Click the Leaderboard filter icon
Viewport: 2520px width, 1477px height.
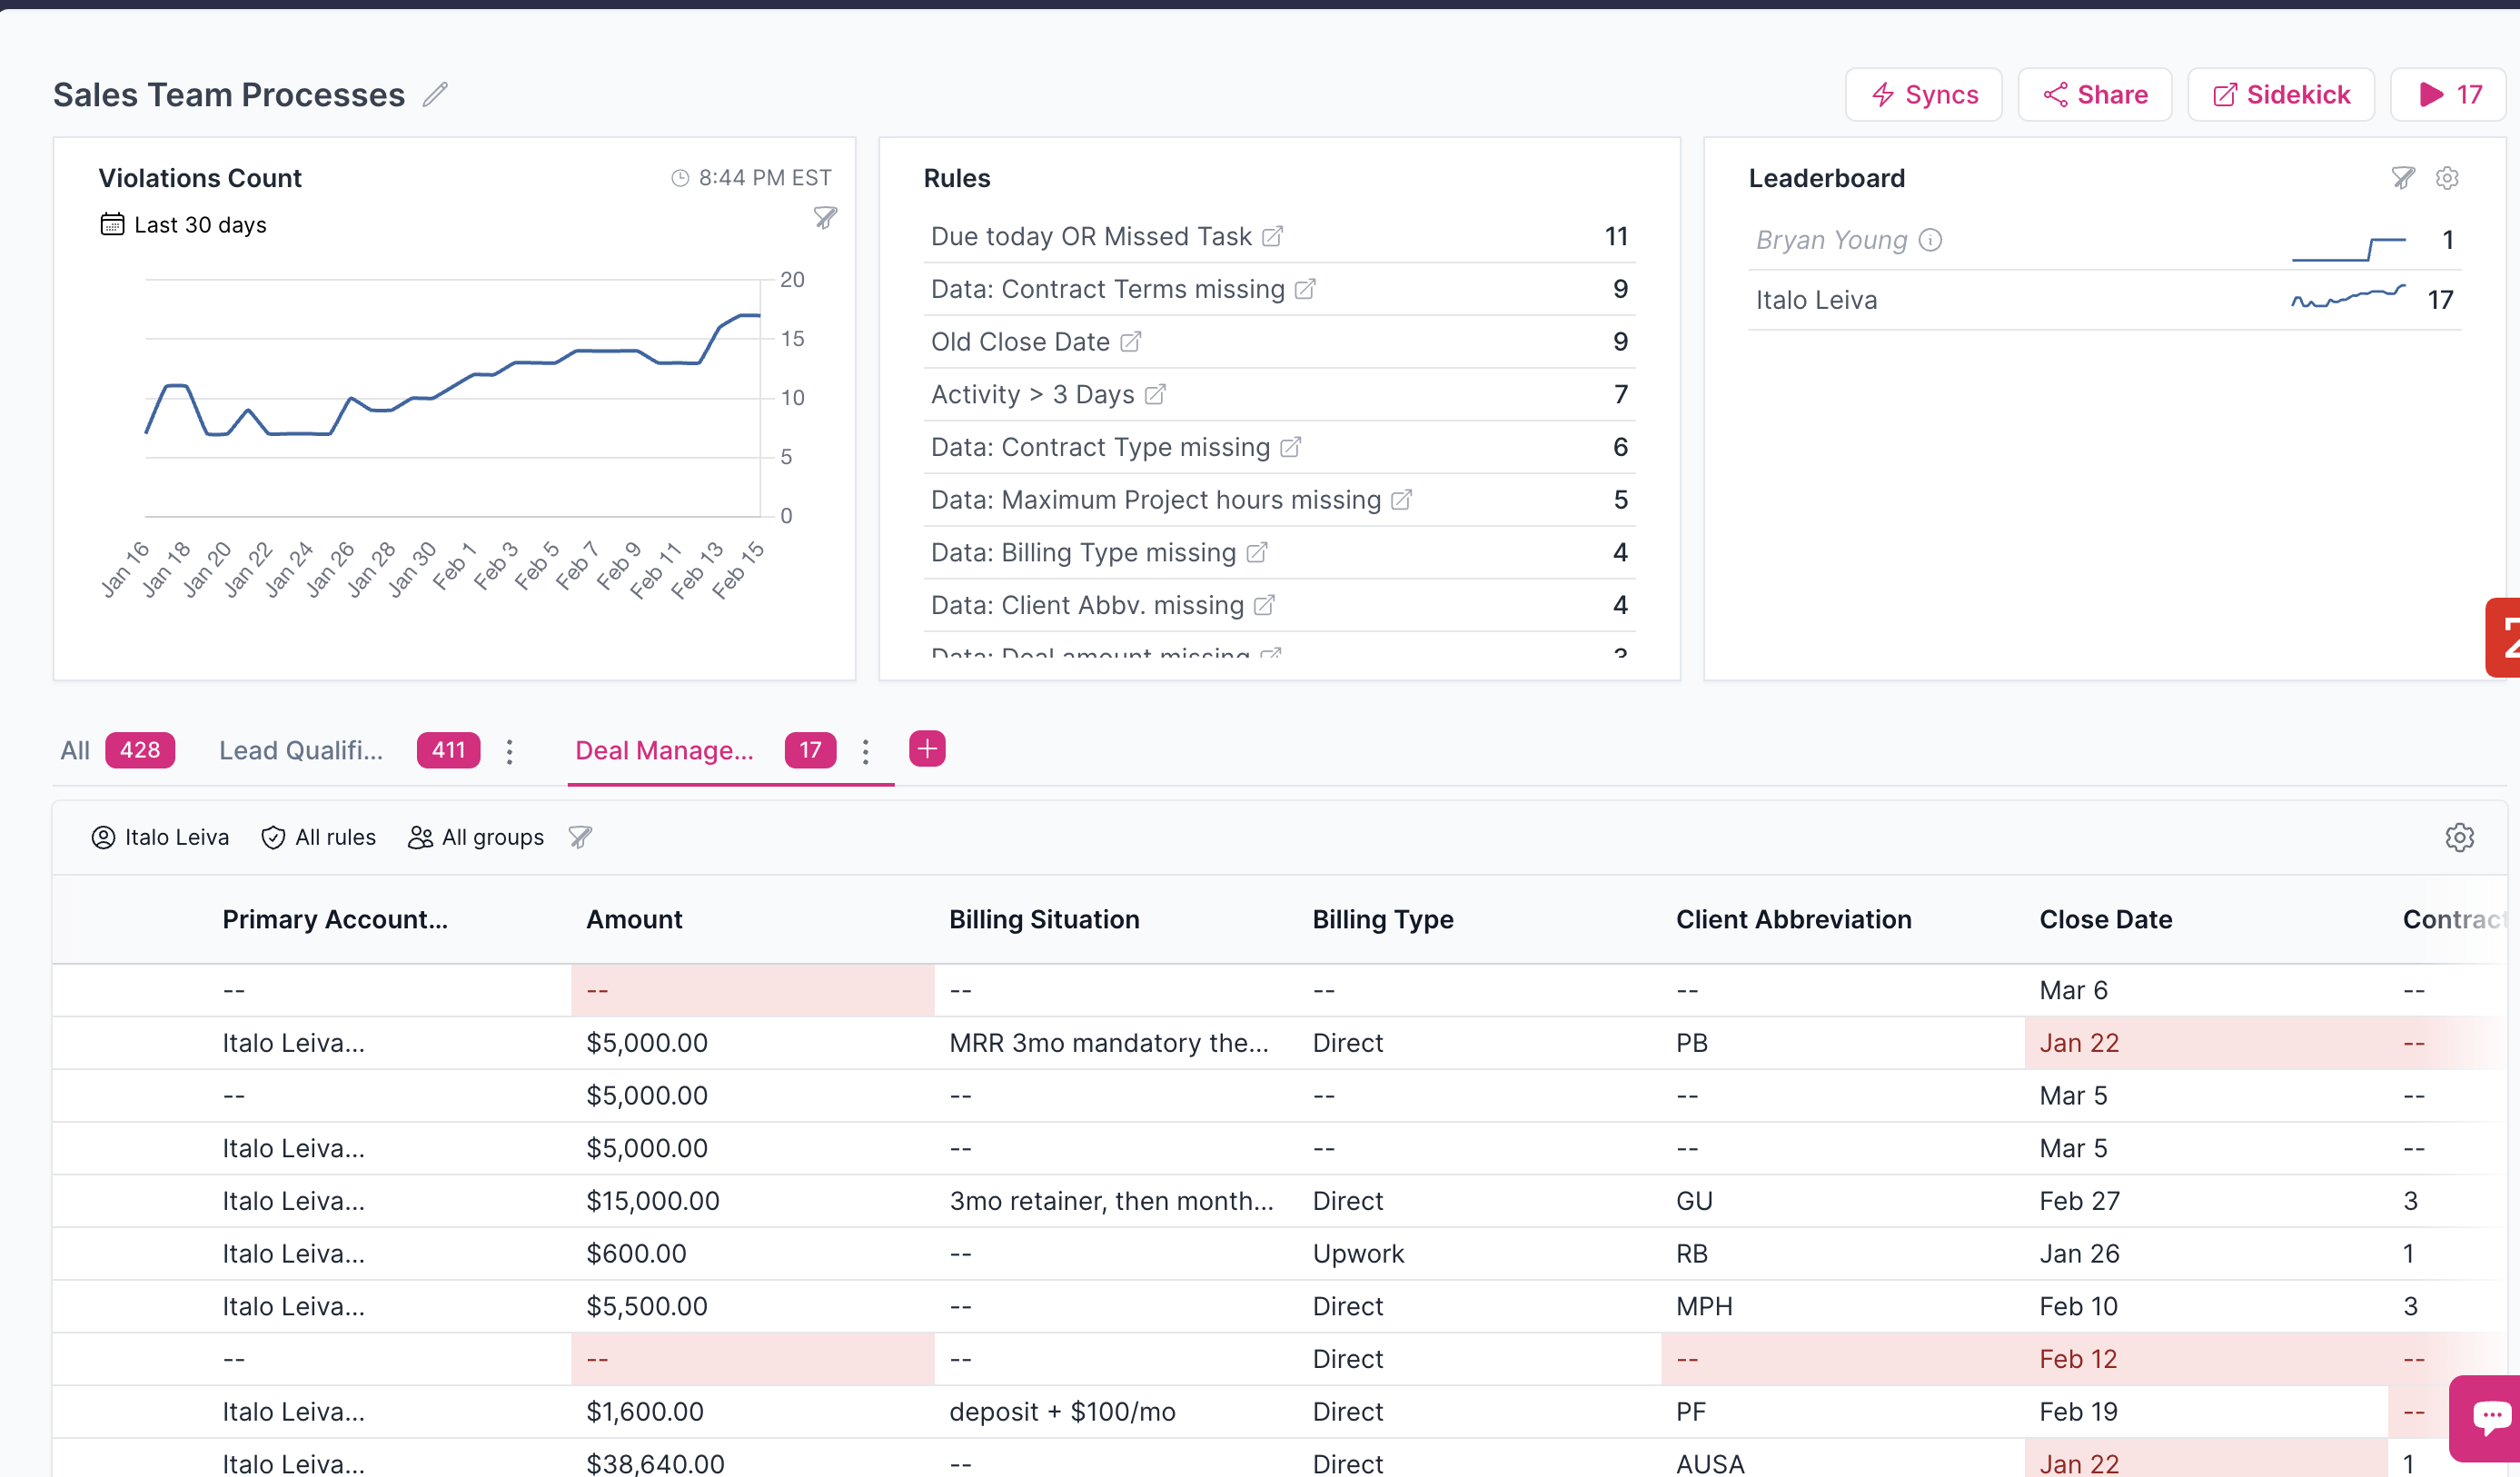tap(2403, 178)
